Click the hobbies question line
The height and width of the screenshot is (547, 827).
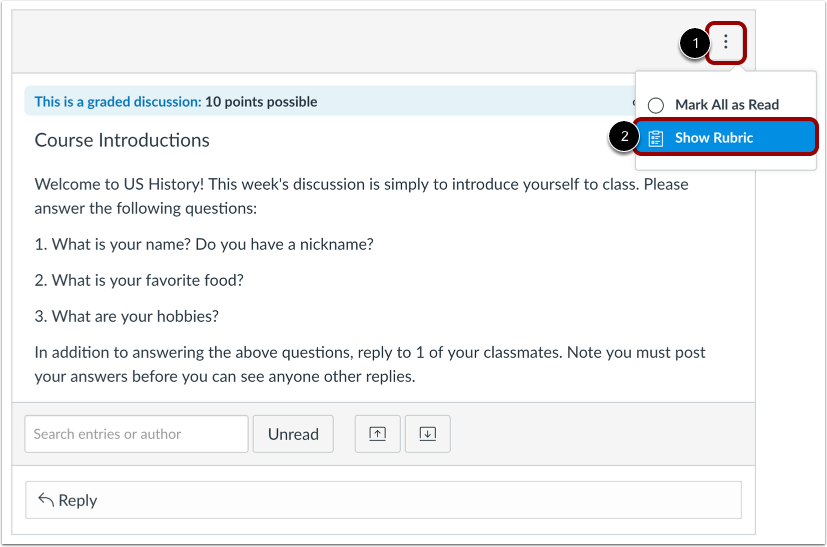(x=127, y=316)
